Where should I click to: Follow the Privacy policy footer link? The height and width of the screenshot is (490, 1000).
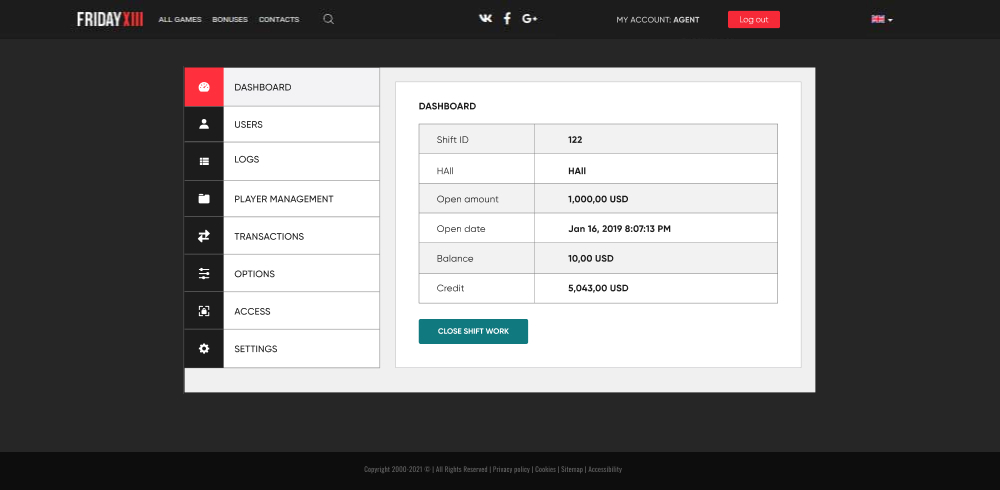point(512,469)
